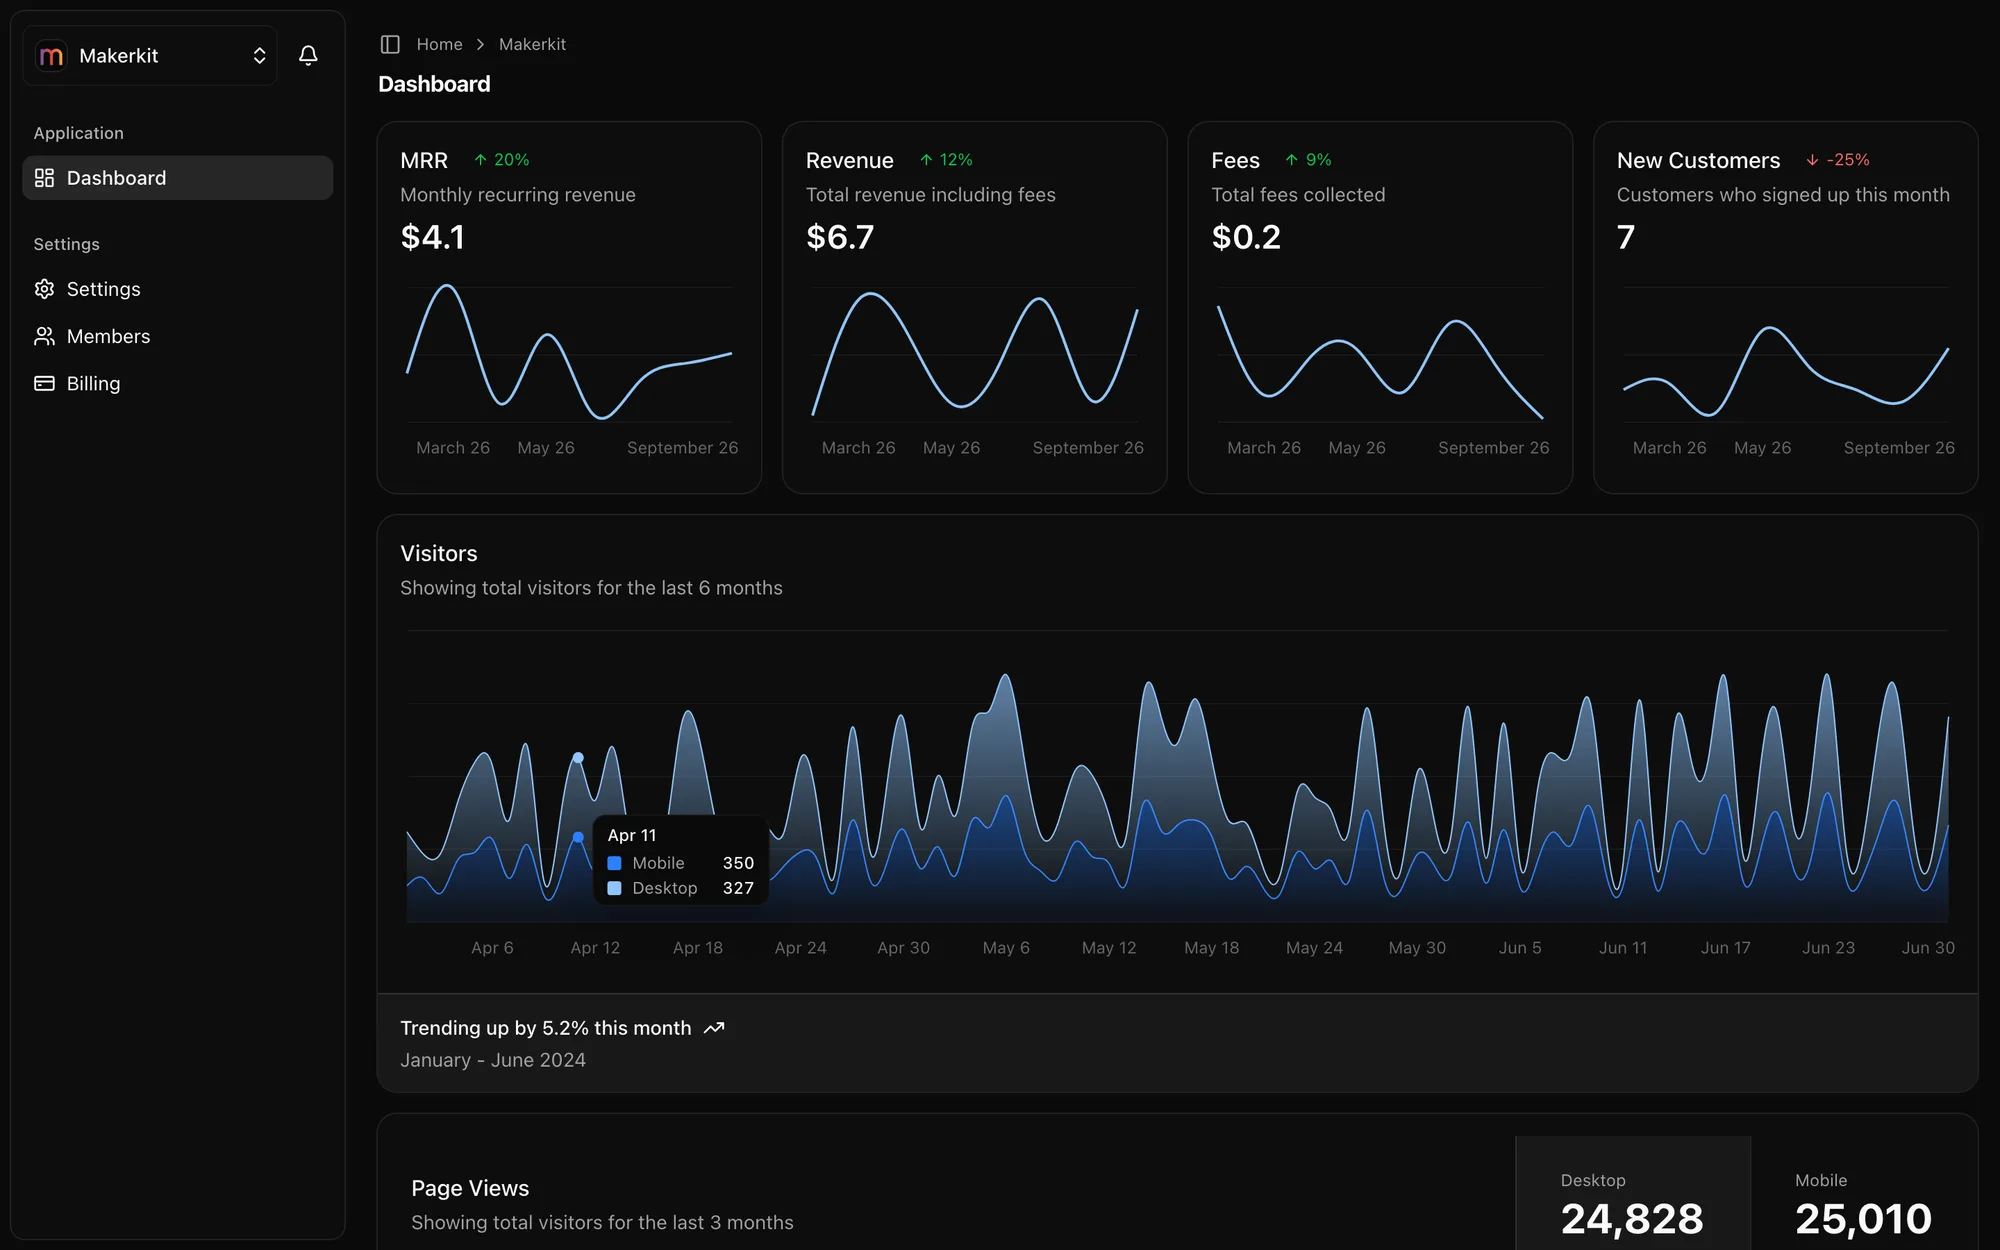The image size is (2000, 1250).
Task: Click New Customers downward arrow icon
Action: (x=1812, y=160)
